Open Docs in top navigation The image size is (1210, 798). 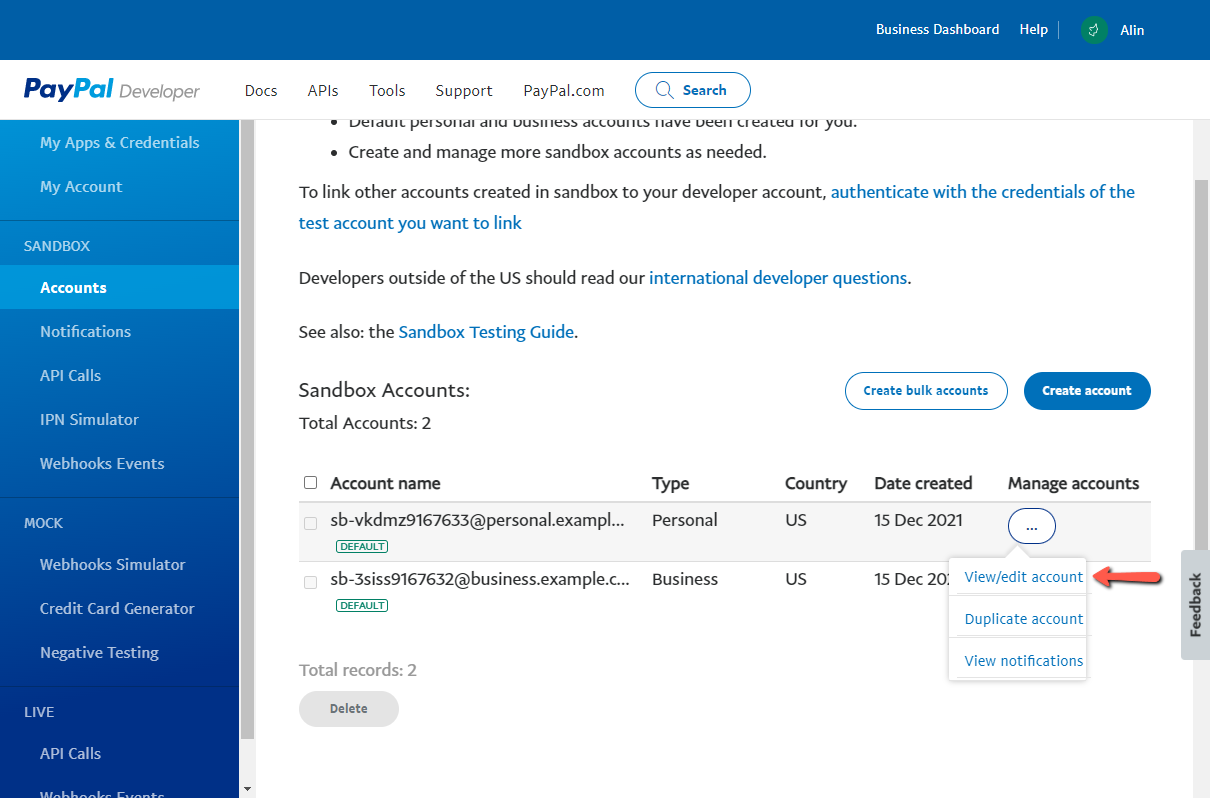[x=261, y=90]
